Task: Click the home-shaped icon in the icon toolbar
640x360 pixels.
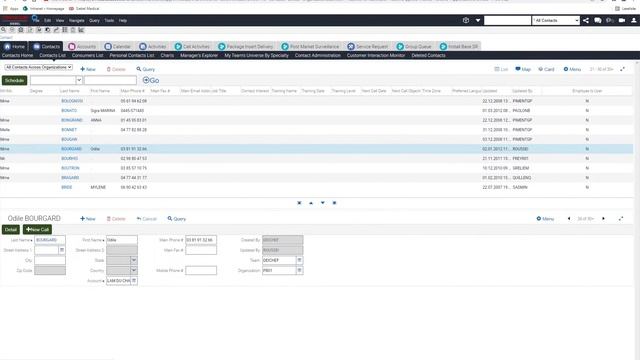Action: click(x=21, y=30)
